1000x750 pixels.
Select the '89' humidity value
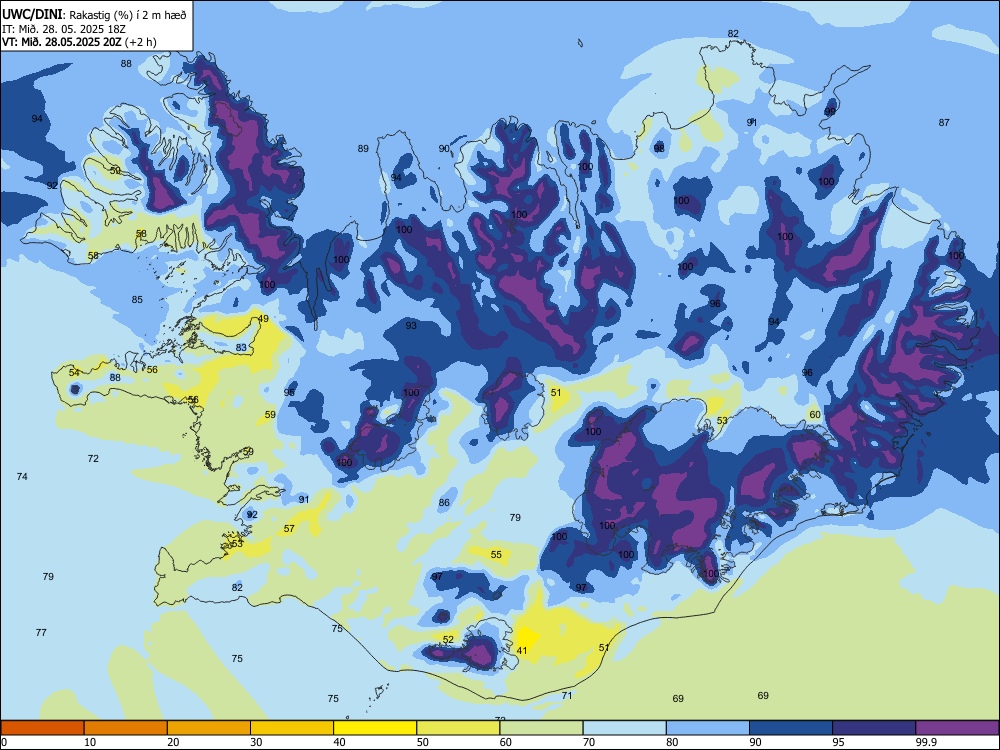[x=363, y=149]
